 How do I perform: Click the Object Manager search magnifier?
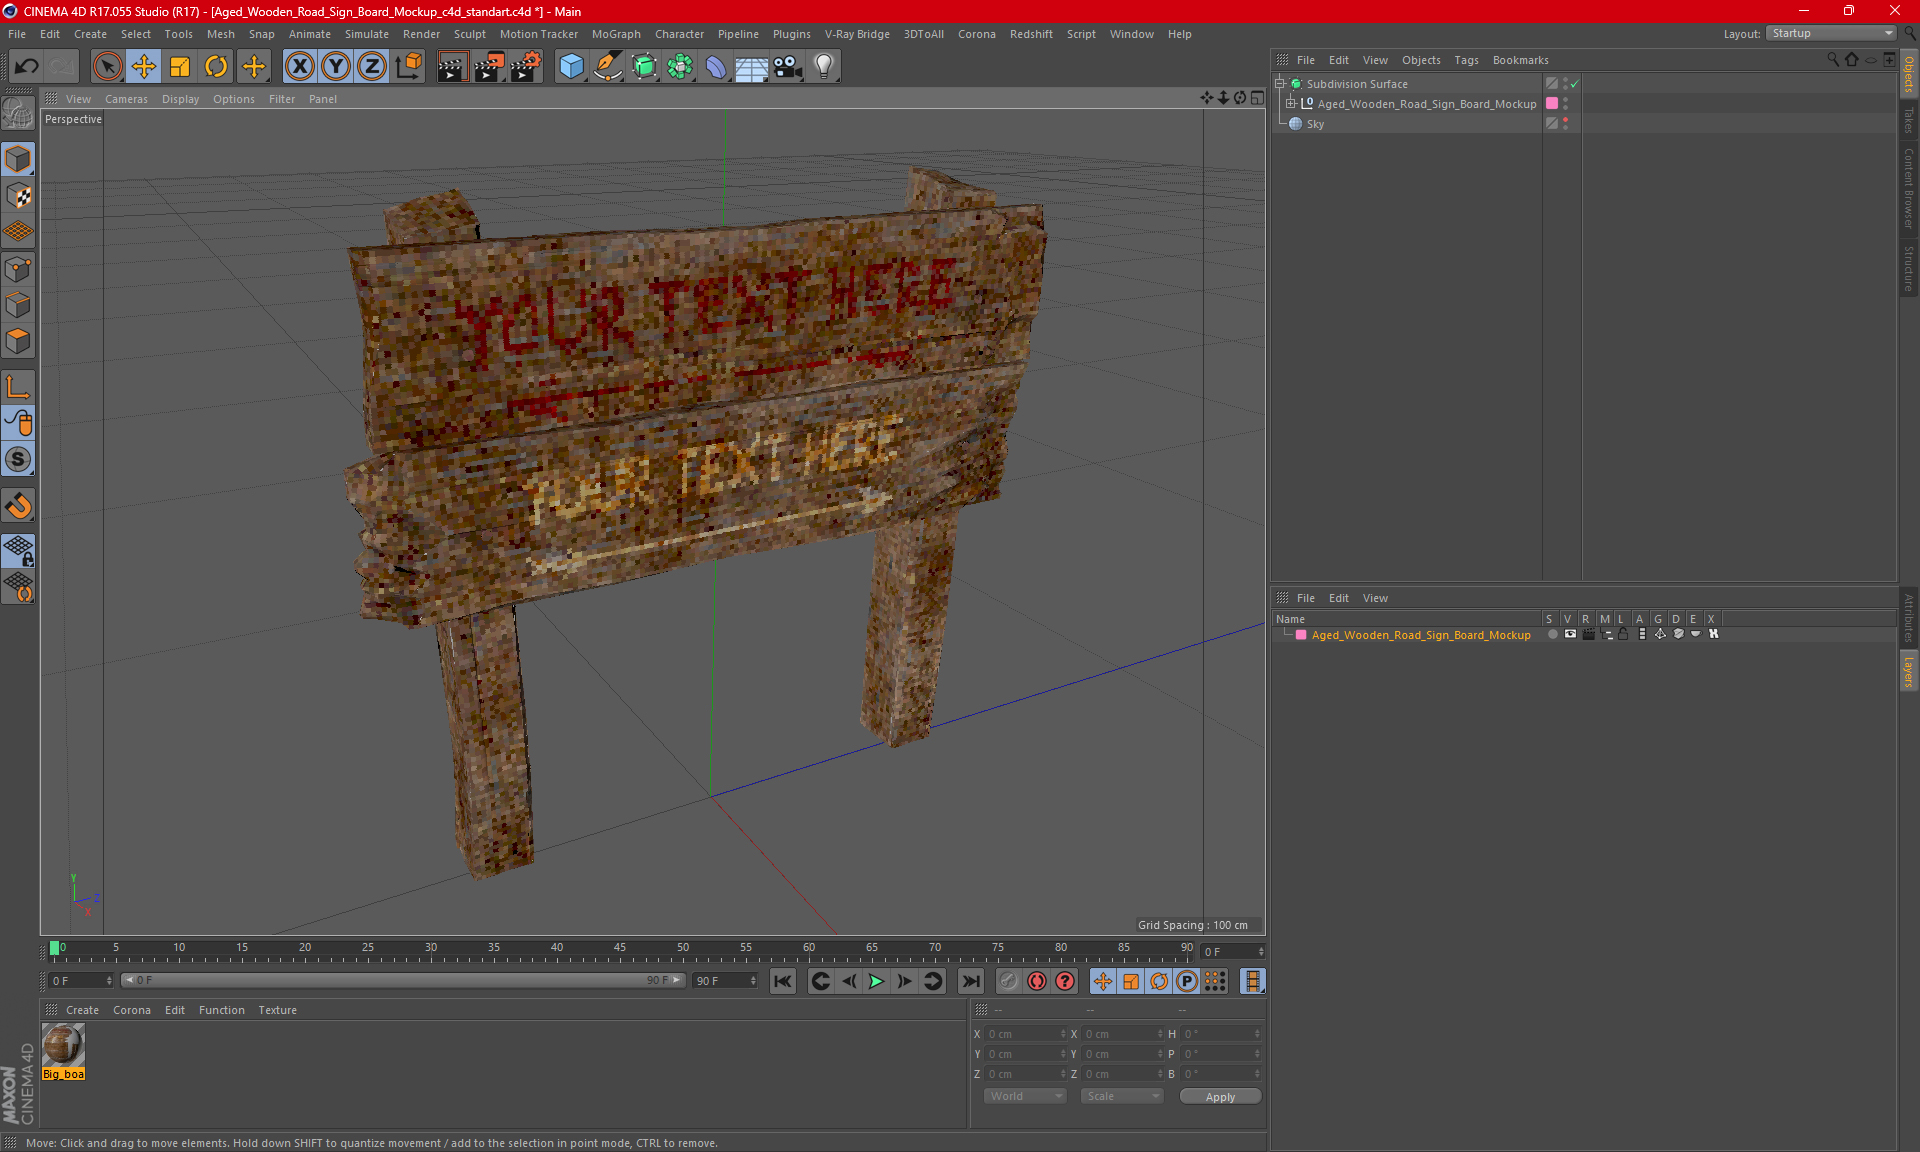(1833, 60)
